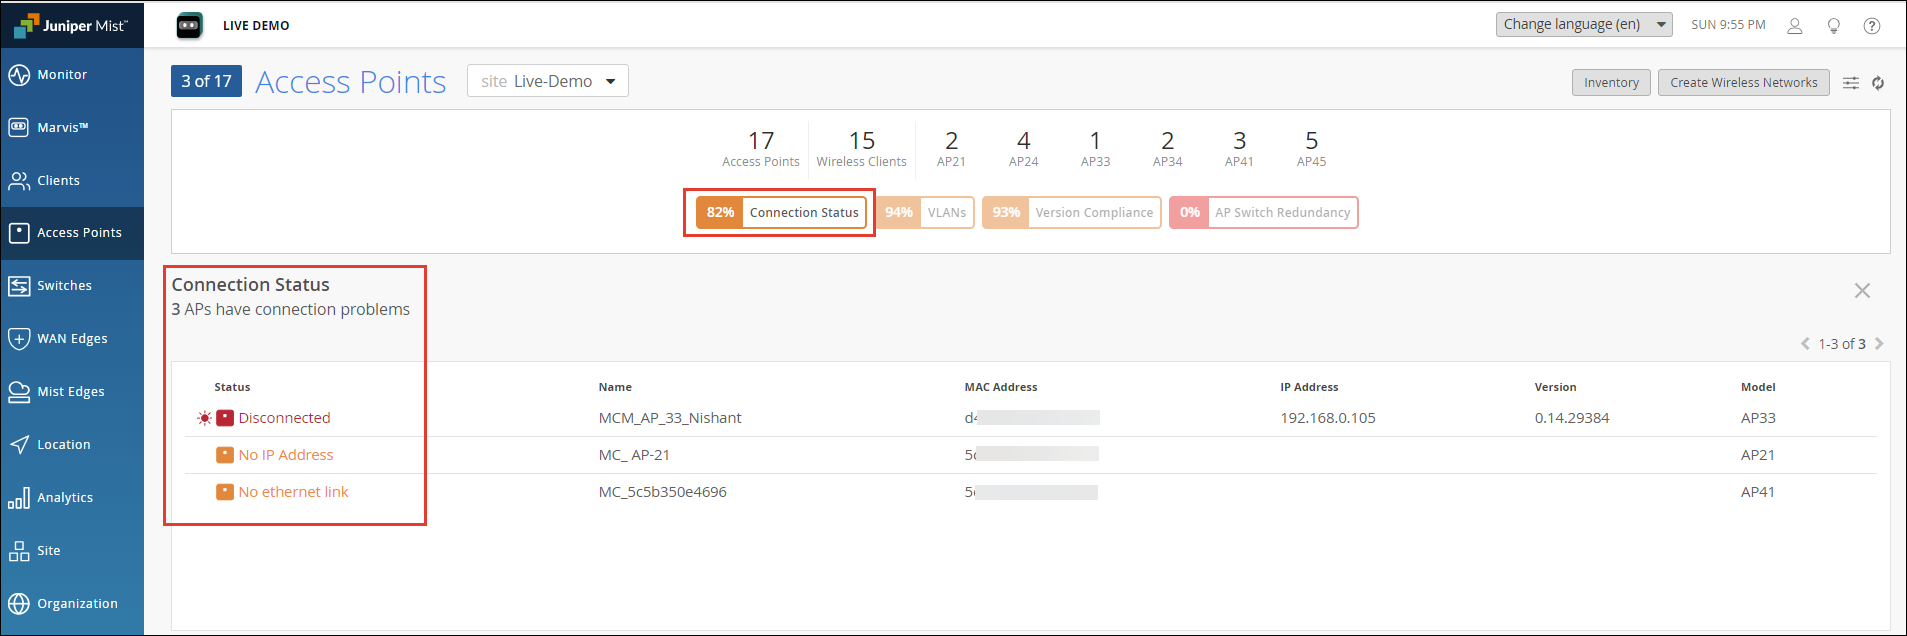Open the help question mark icon
1907x636 pixels.
click(x=1871, y=26)
